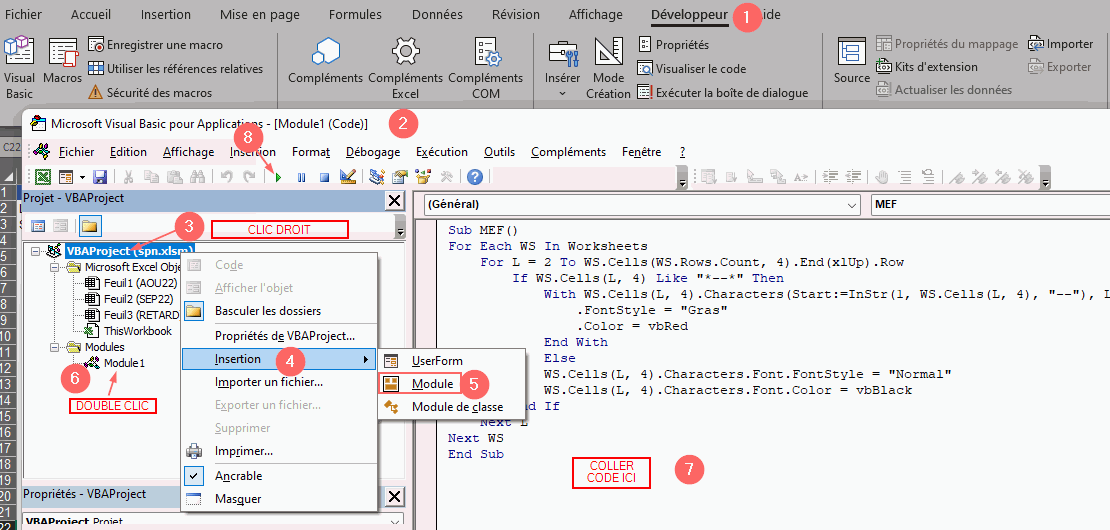
Task: Open the Macros icon in the ribbon
Action: point(63,60)
